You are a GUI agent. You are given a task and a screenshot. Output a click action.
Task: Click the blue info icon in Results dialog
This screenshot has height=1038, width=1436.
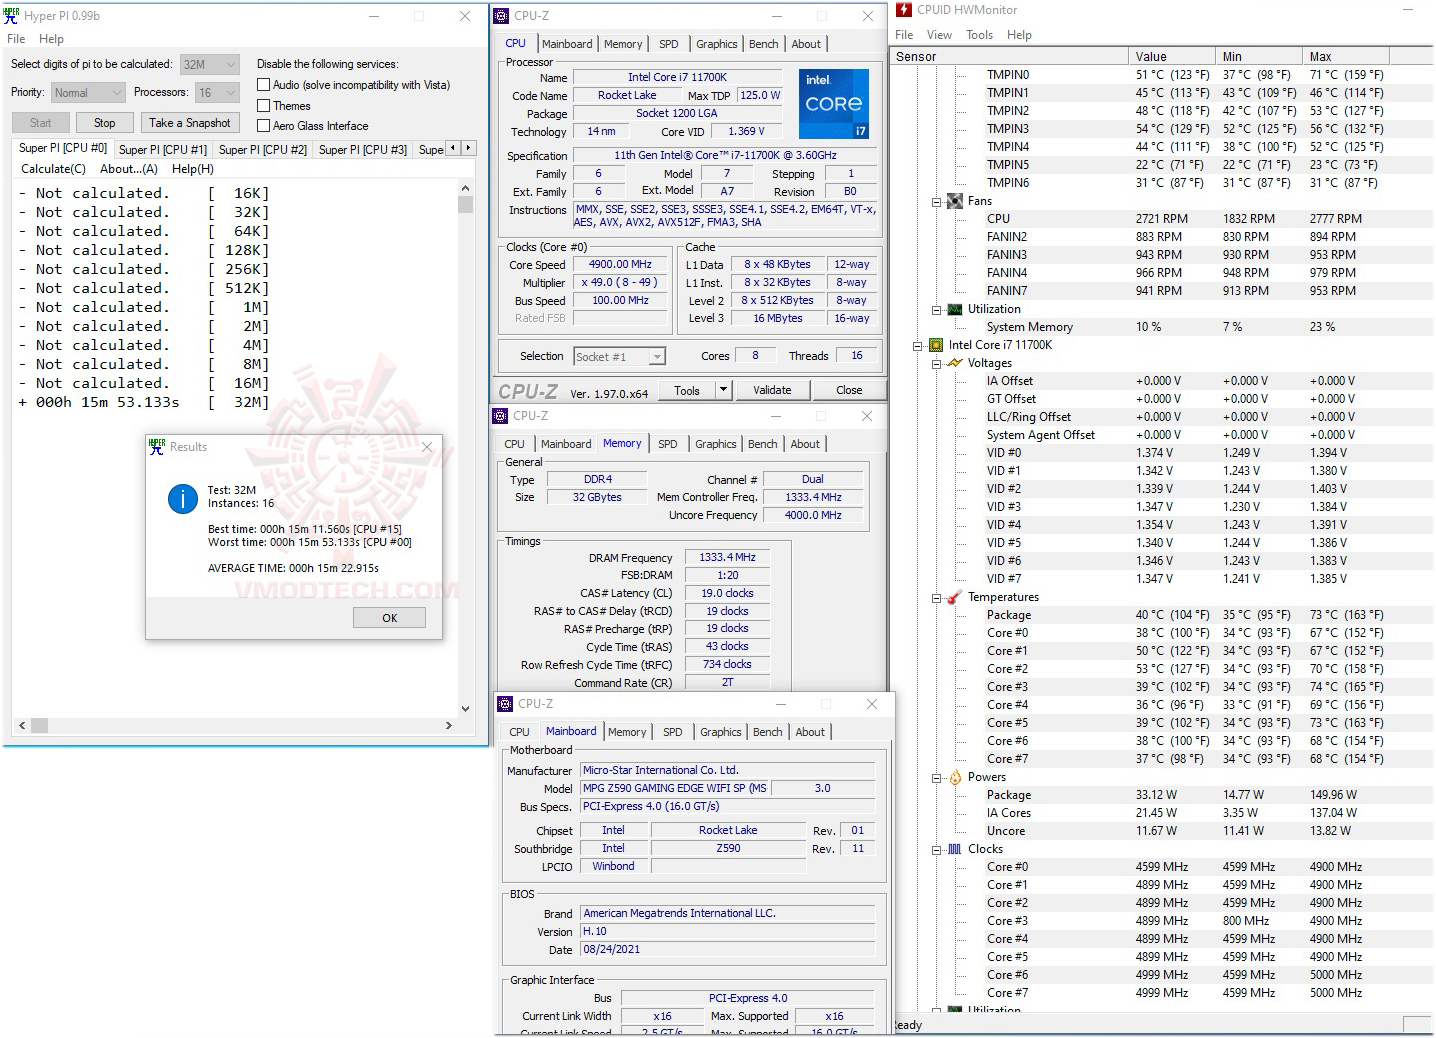pyautogui.click(x=183, y=498)
